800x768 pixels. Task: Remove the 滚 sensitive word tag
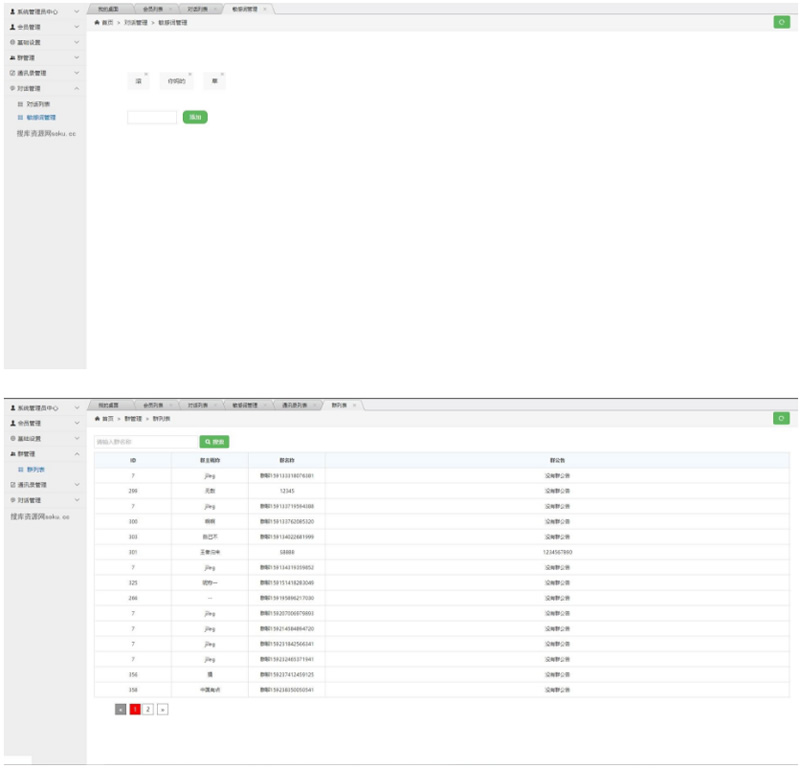tap(146, 74)
